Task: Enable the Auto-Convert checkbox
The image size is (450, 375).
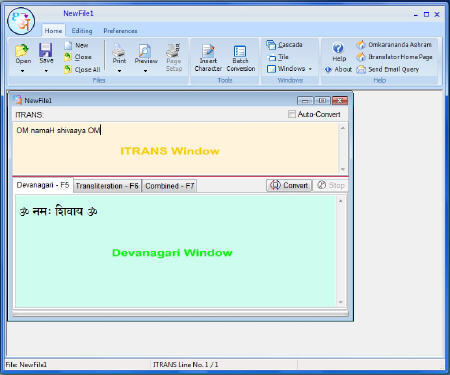Action: pyautogui.click(x=292, y=114)
